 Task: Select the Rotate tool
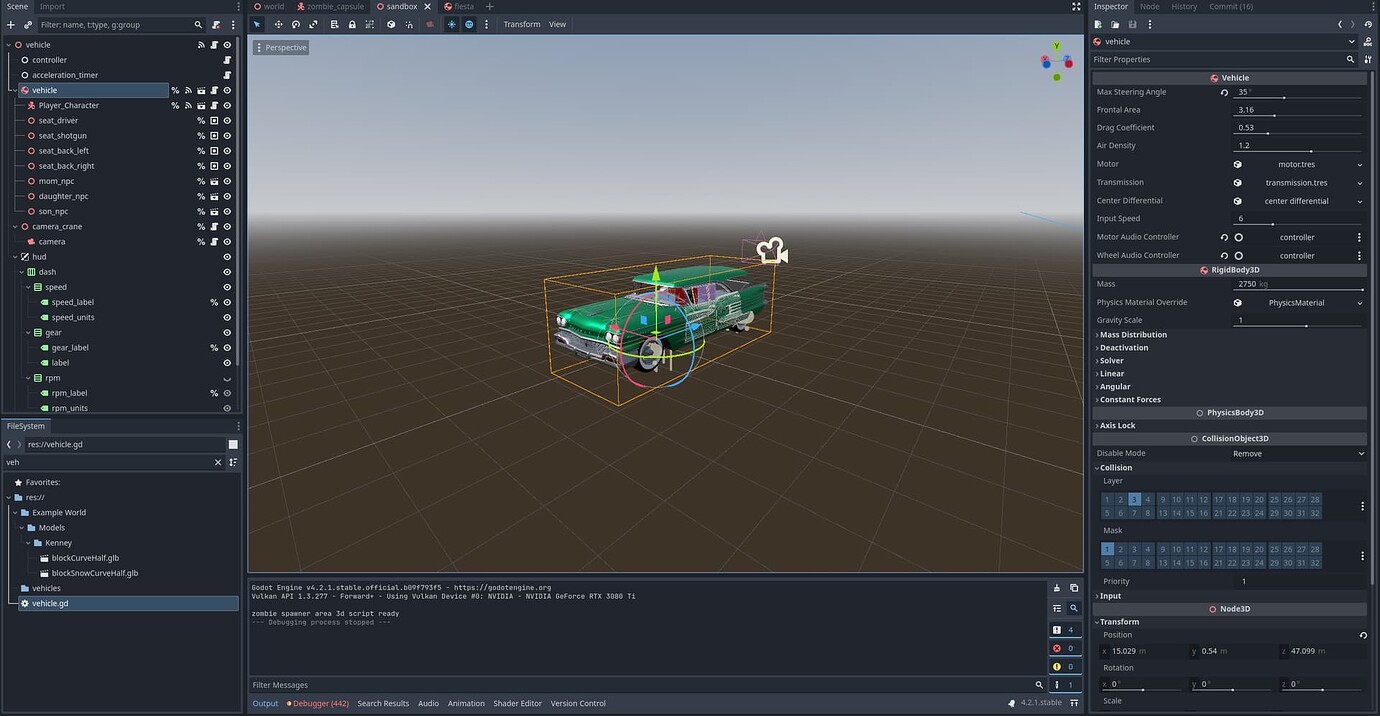[297, 24]
